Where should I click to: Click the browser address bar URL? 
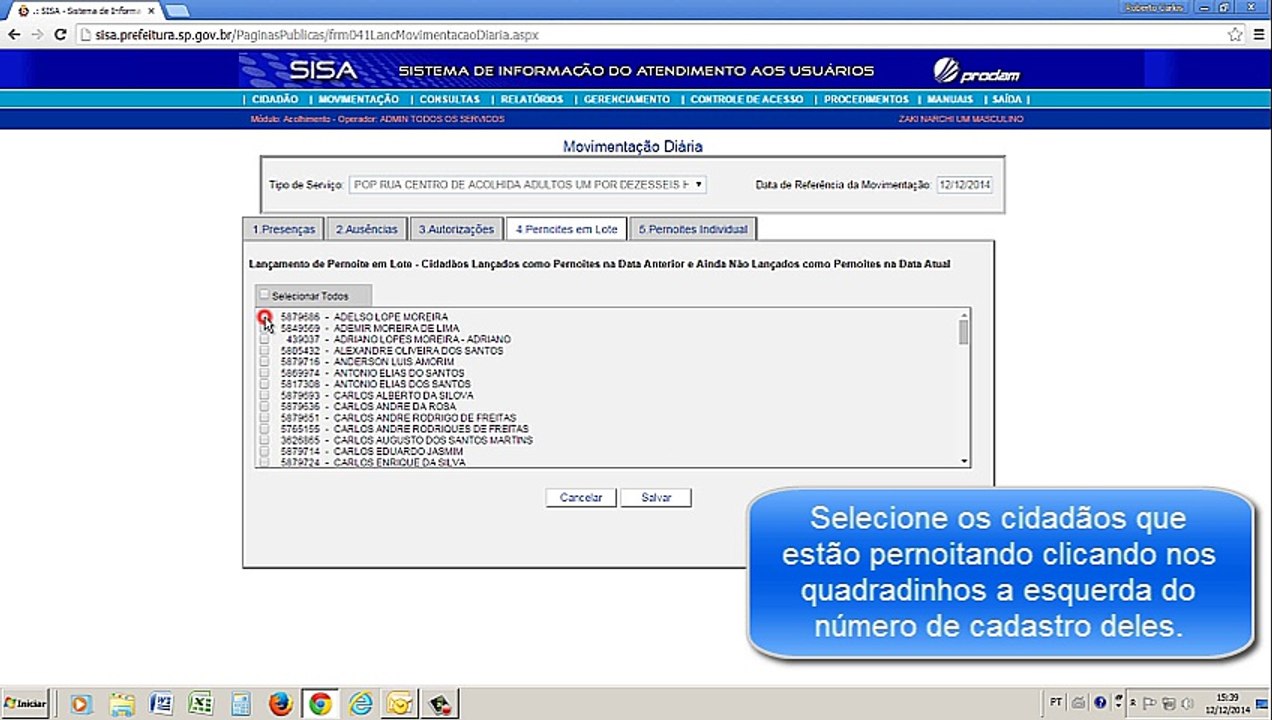pos(317,34)
